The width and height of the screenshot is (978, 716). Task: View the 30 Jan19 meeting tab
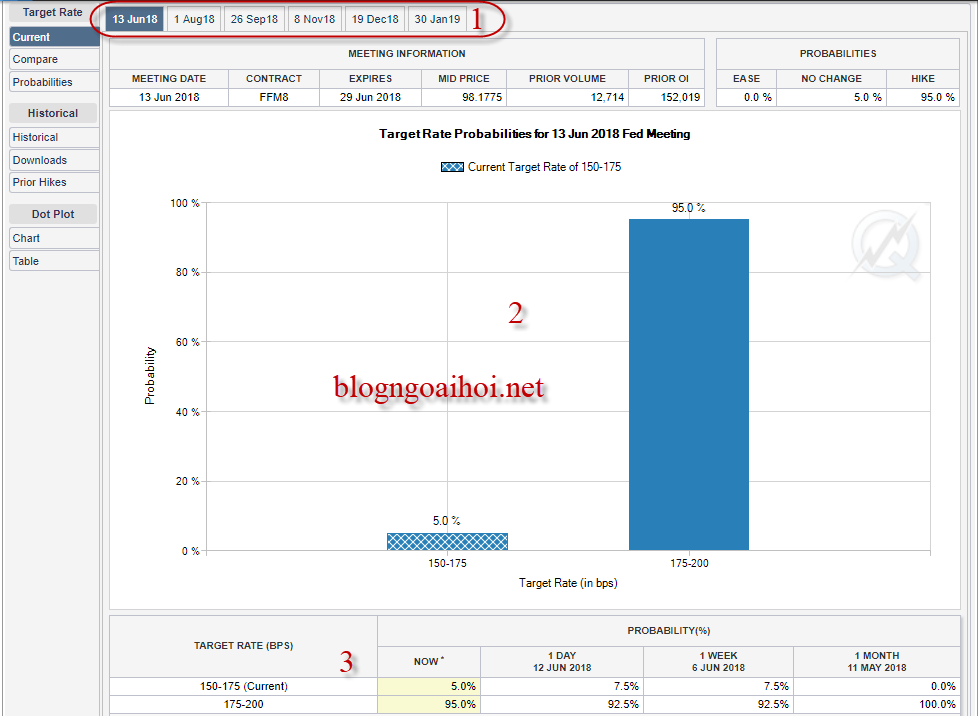tap(437, 19)
